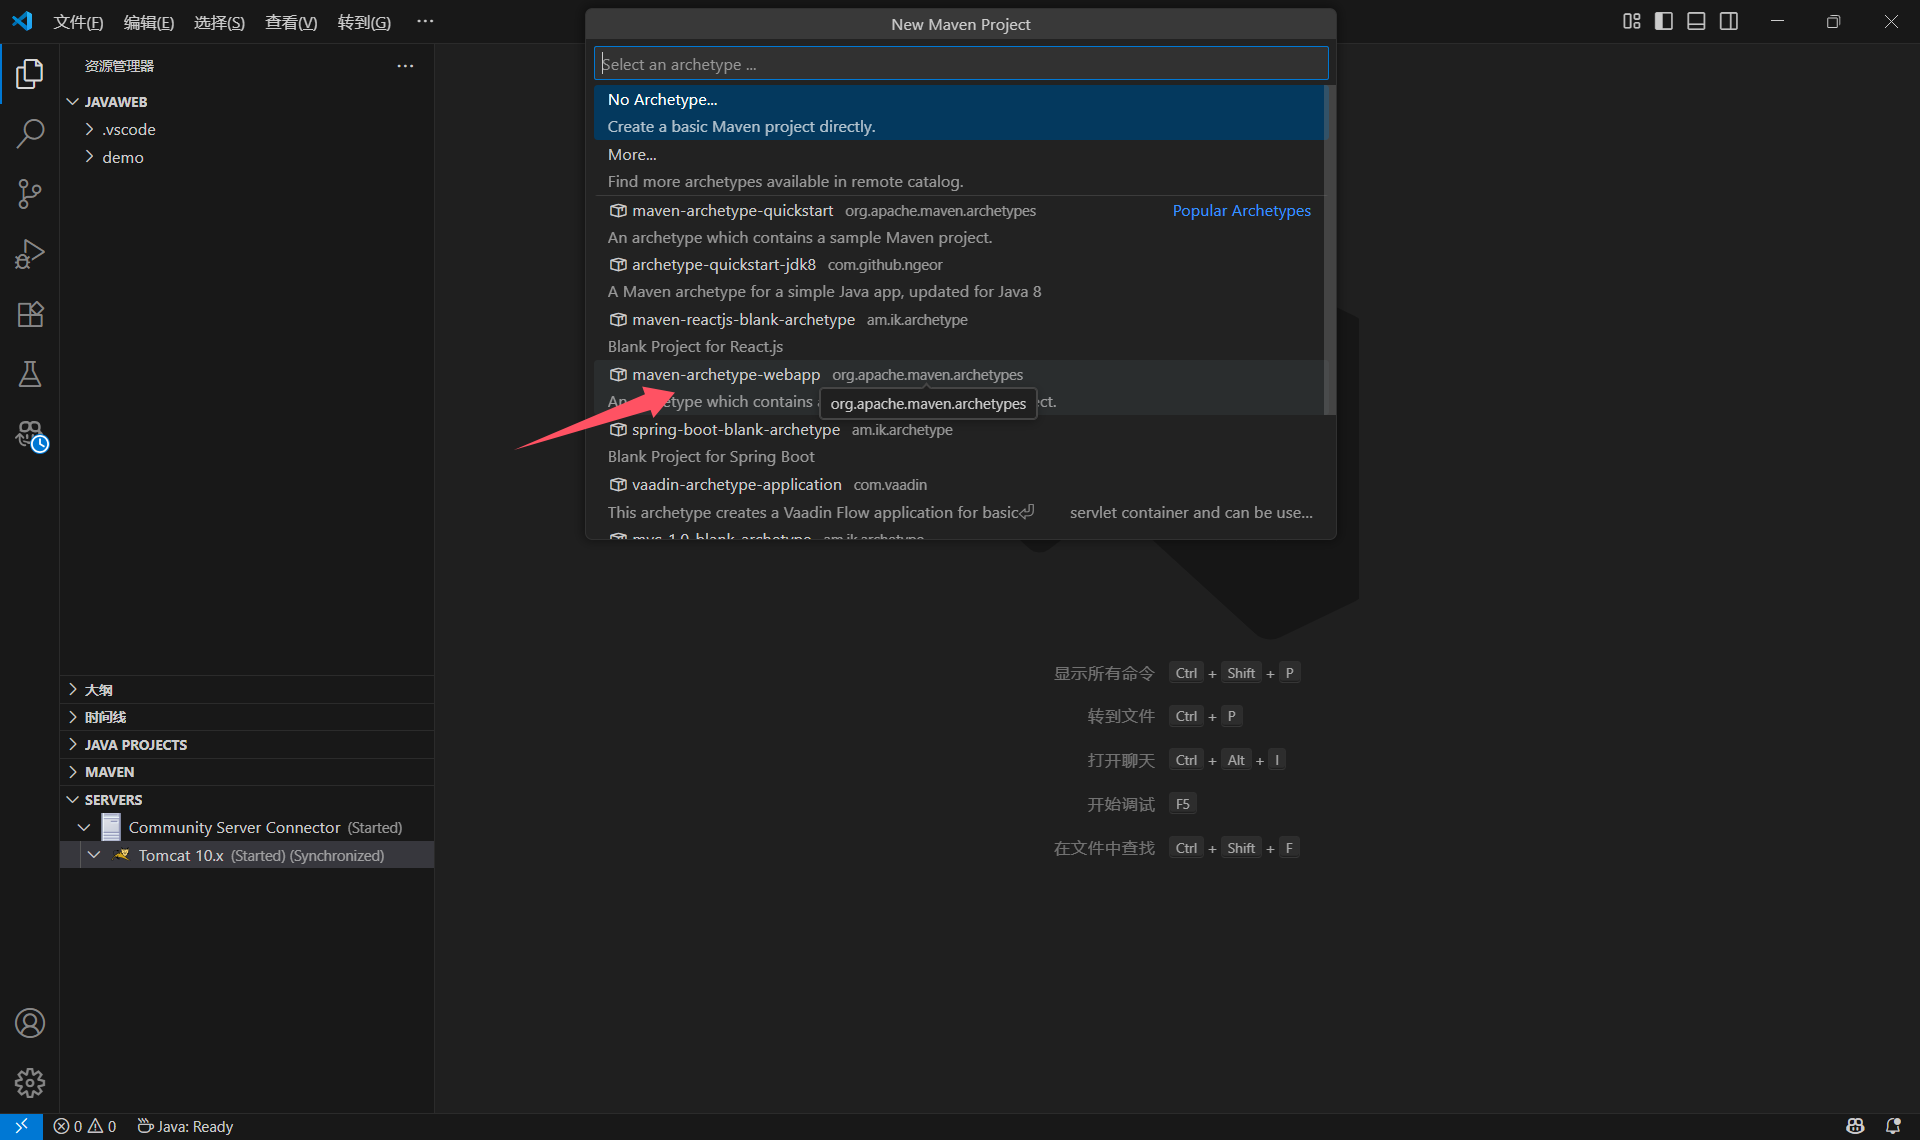Click the Select an archetype input field
1920x1140 pixels.
click(960, 64)
